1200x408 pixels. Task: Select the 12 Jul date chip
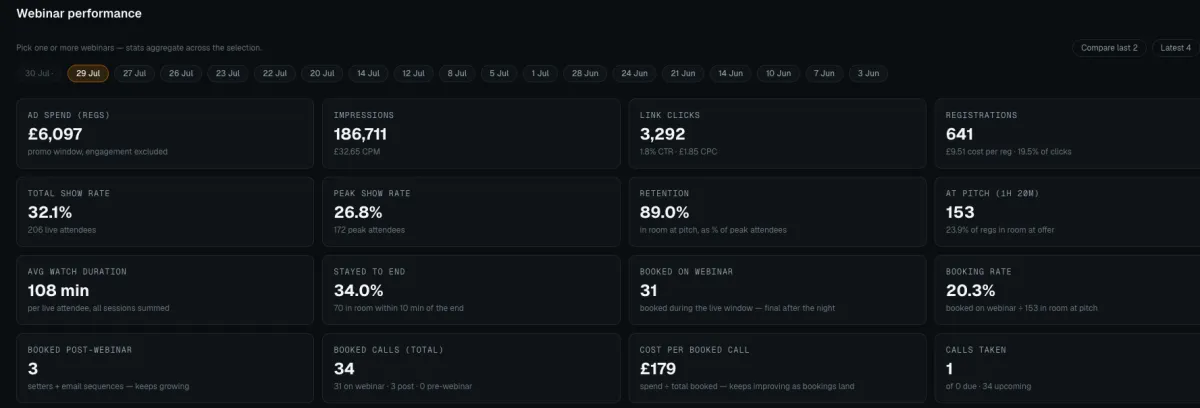point(413,73)
